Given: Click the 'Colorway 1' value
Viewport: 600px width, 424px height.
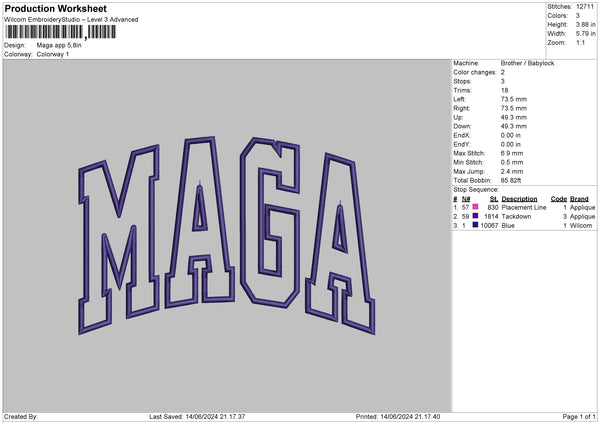Looking at the screenshot, I should tap(53, 54).
